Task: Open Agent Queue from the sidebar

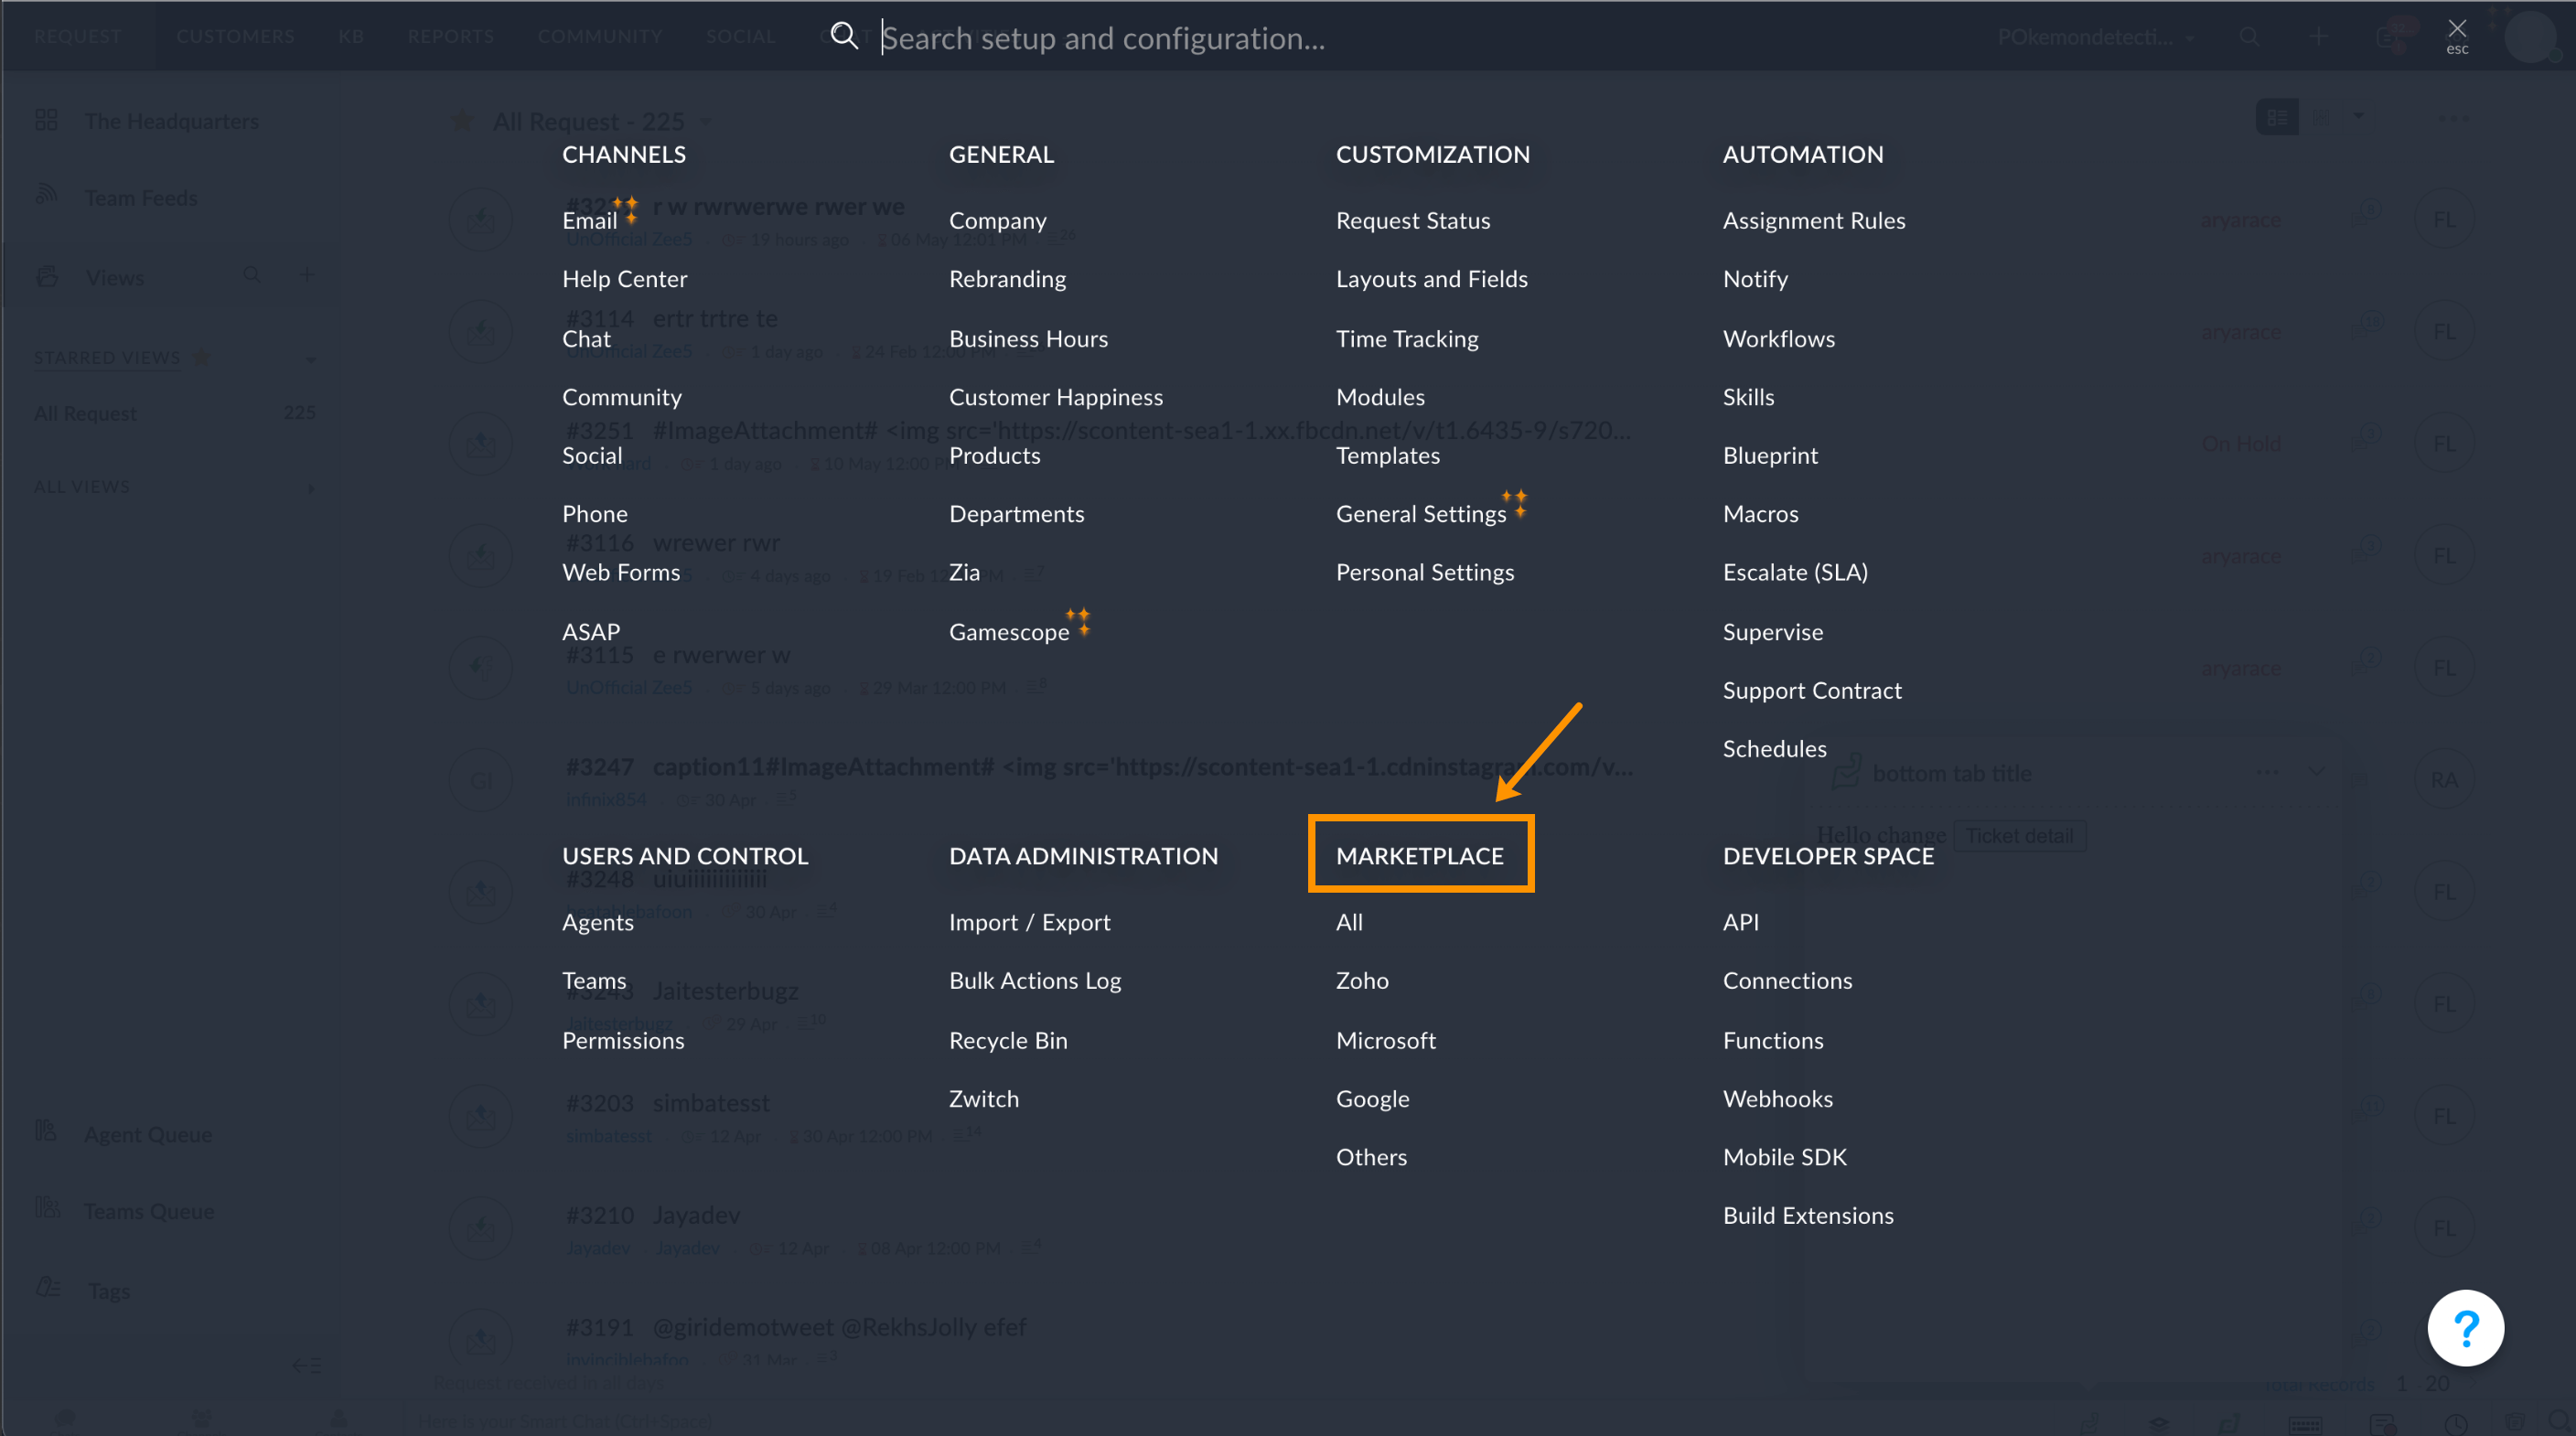Action: pyautogui.click(x=147, y=1134)
